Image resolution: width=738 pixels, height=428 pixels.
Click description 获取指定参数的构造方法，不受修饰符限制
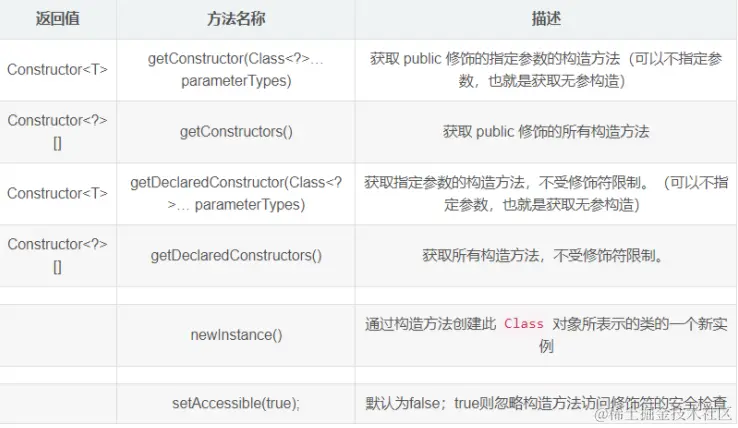[545, 193]
